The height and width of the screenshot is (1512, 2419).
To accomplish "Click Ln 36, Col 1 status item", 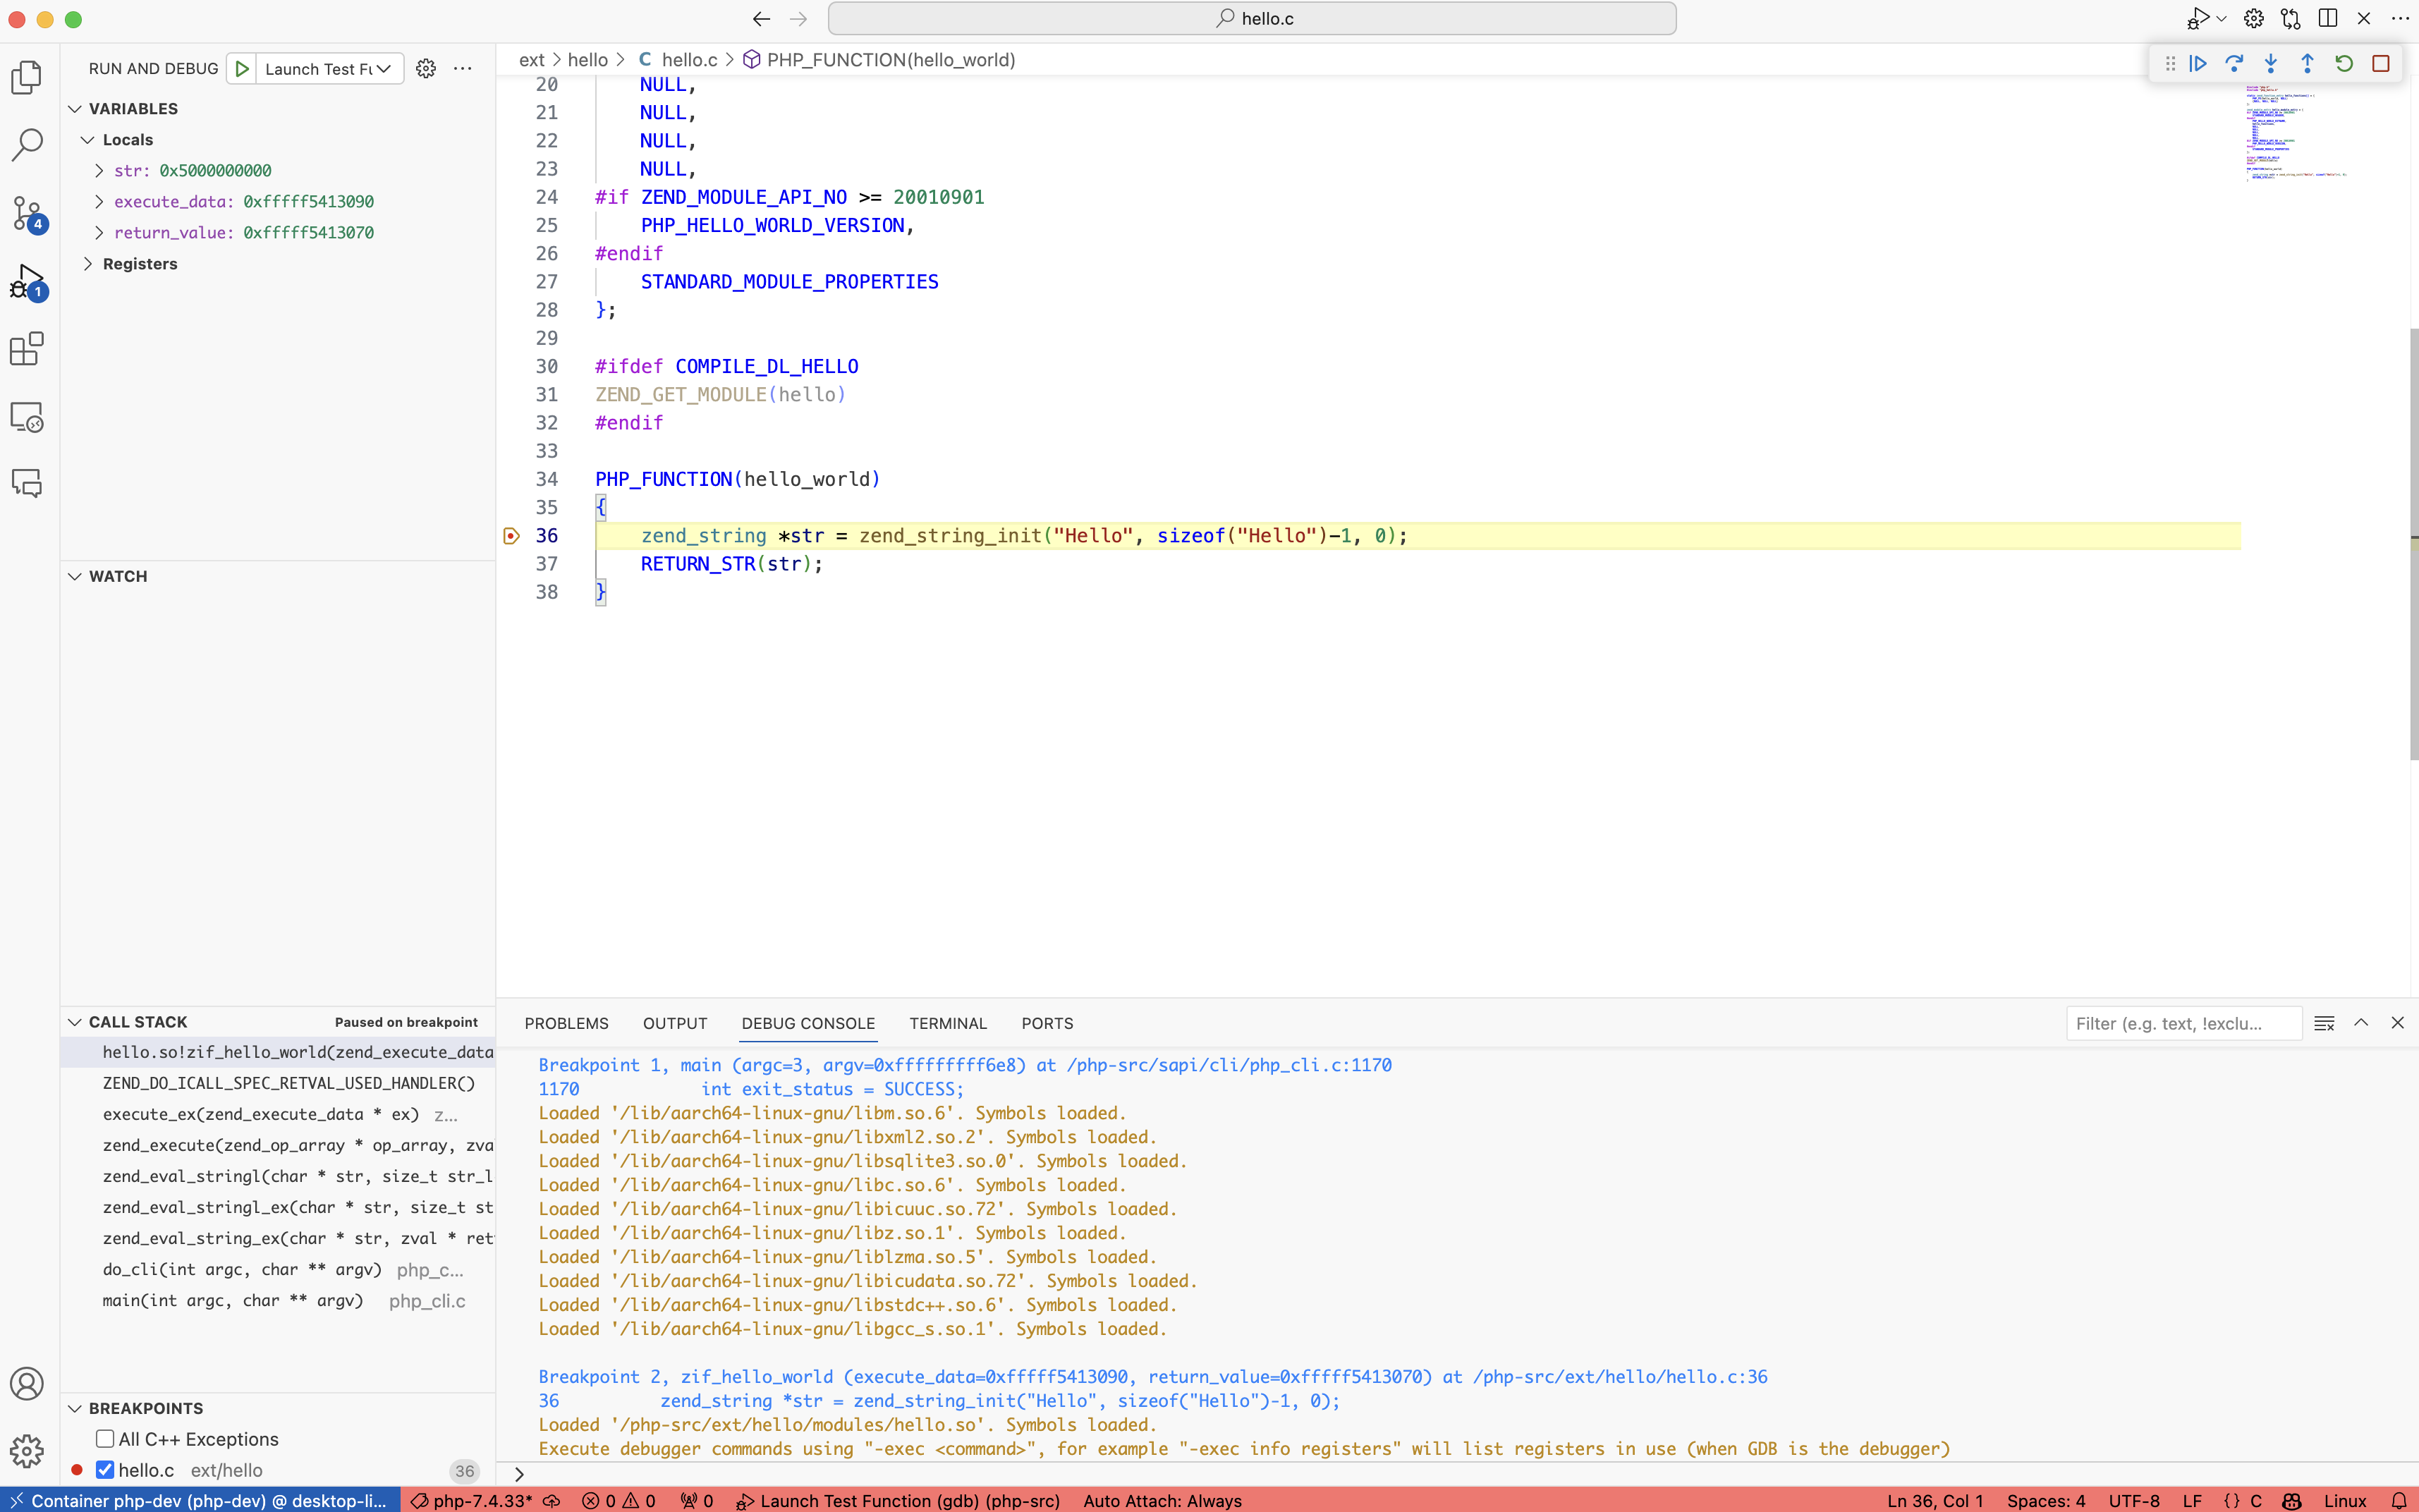I will click(1934, 1500).
